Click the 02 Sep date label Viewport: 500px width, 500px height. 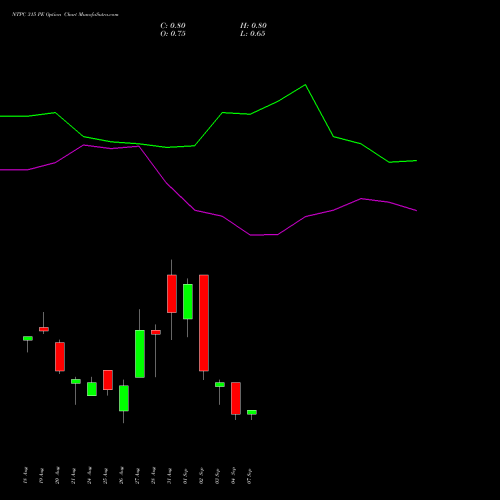click(x=202, y=476)
